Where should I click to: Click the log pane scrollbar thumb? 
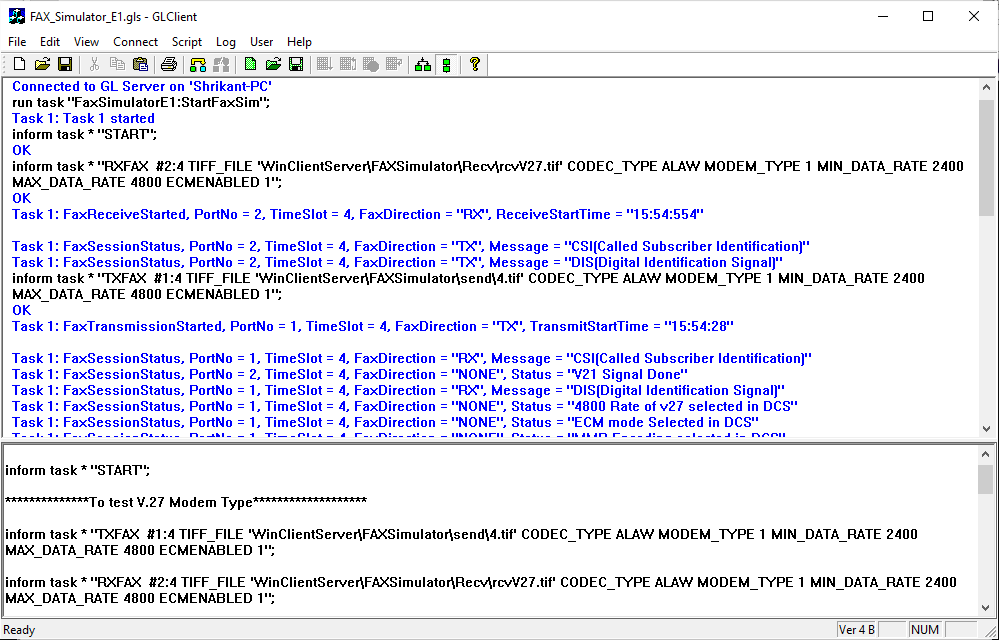coord(986,157)
